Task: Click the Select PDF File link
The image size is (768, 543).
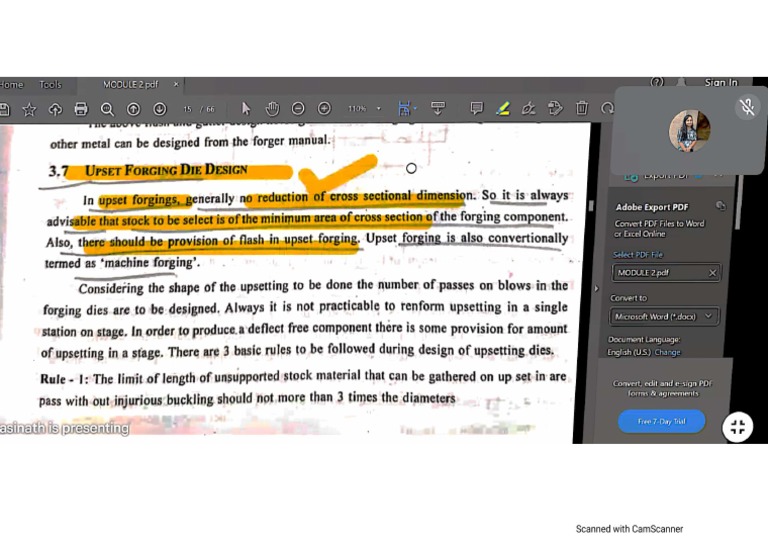Action: (x=638, y=255)
